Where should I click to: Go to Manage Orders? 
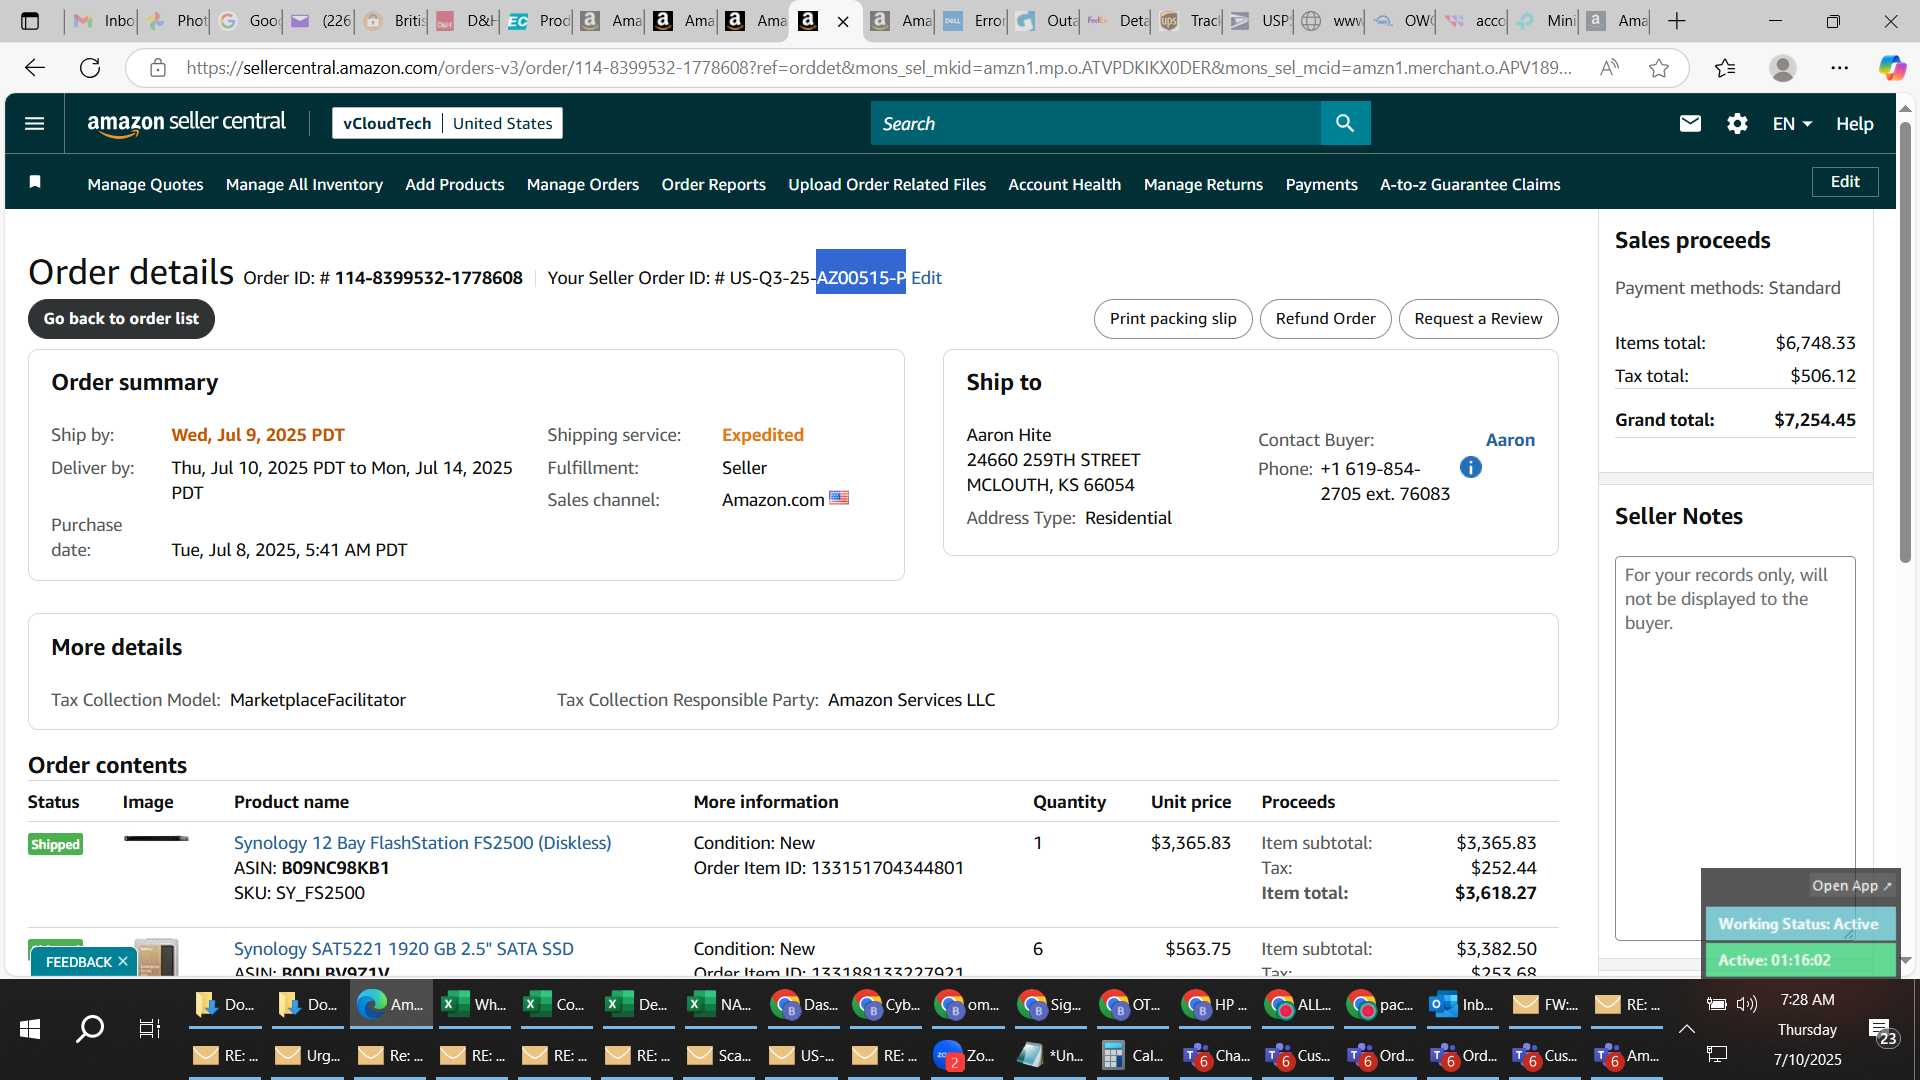click(583, 184)
